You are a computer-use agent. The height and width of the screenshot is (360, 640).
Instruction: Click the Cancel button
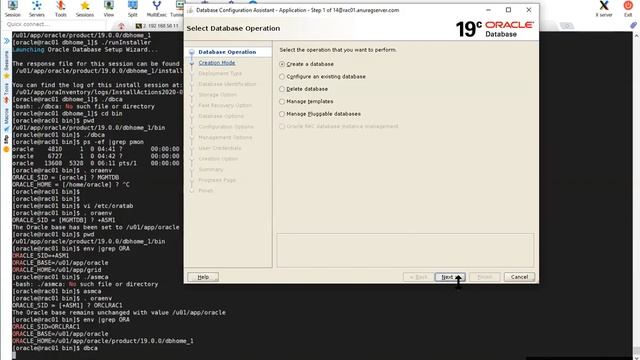pyautogui.click(x=519, y=277)
